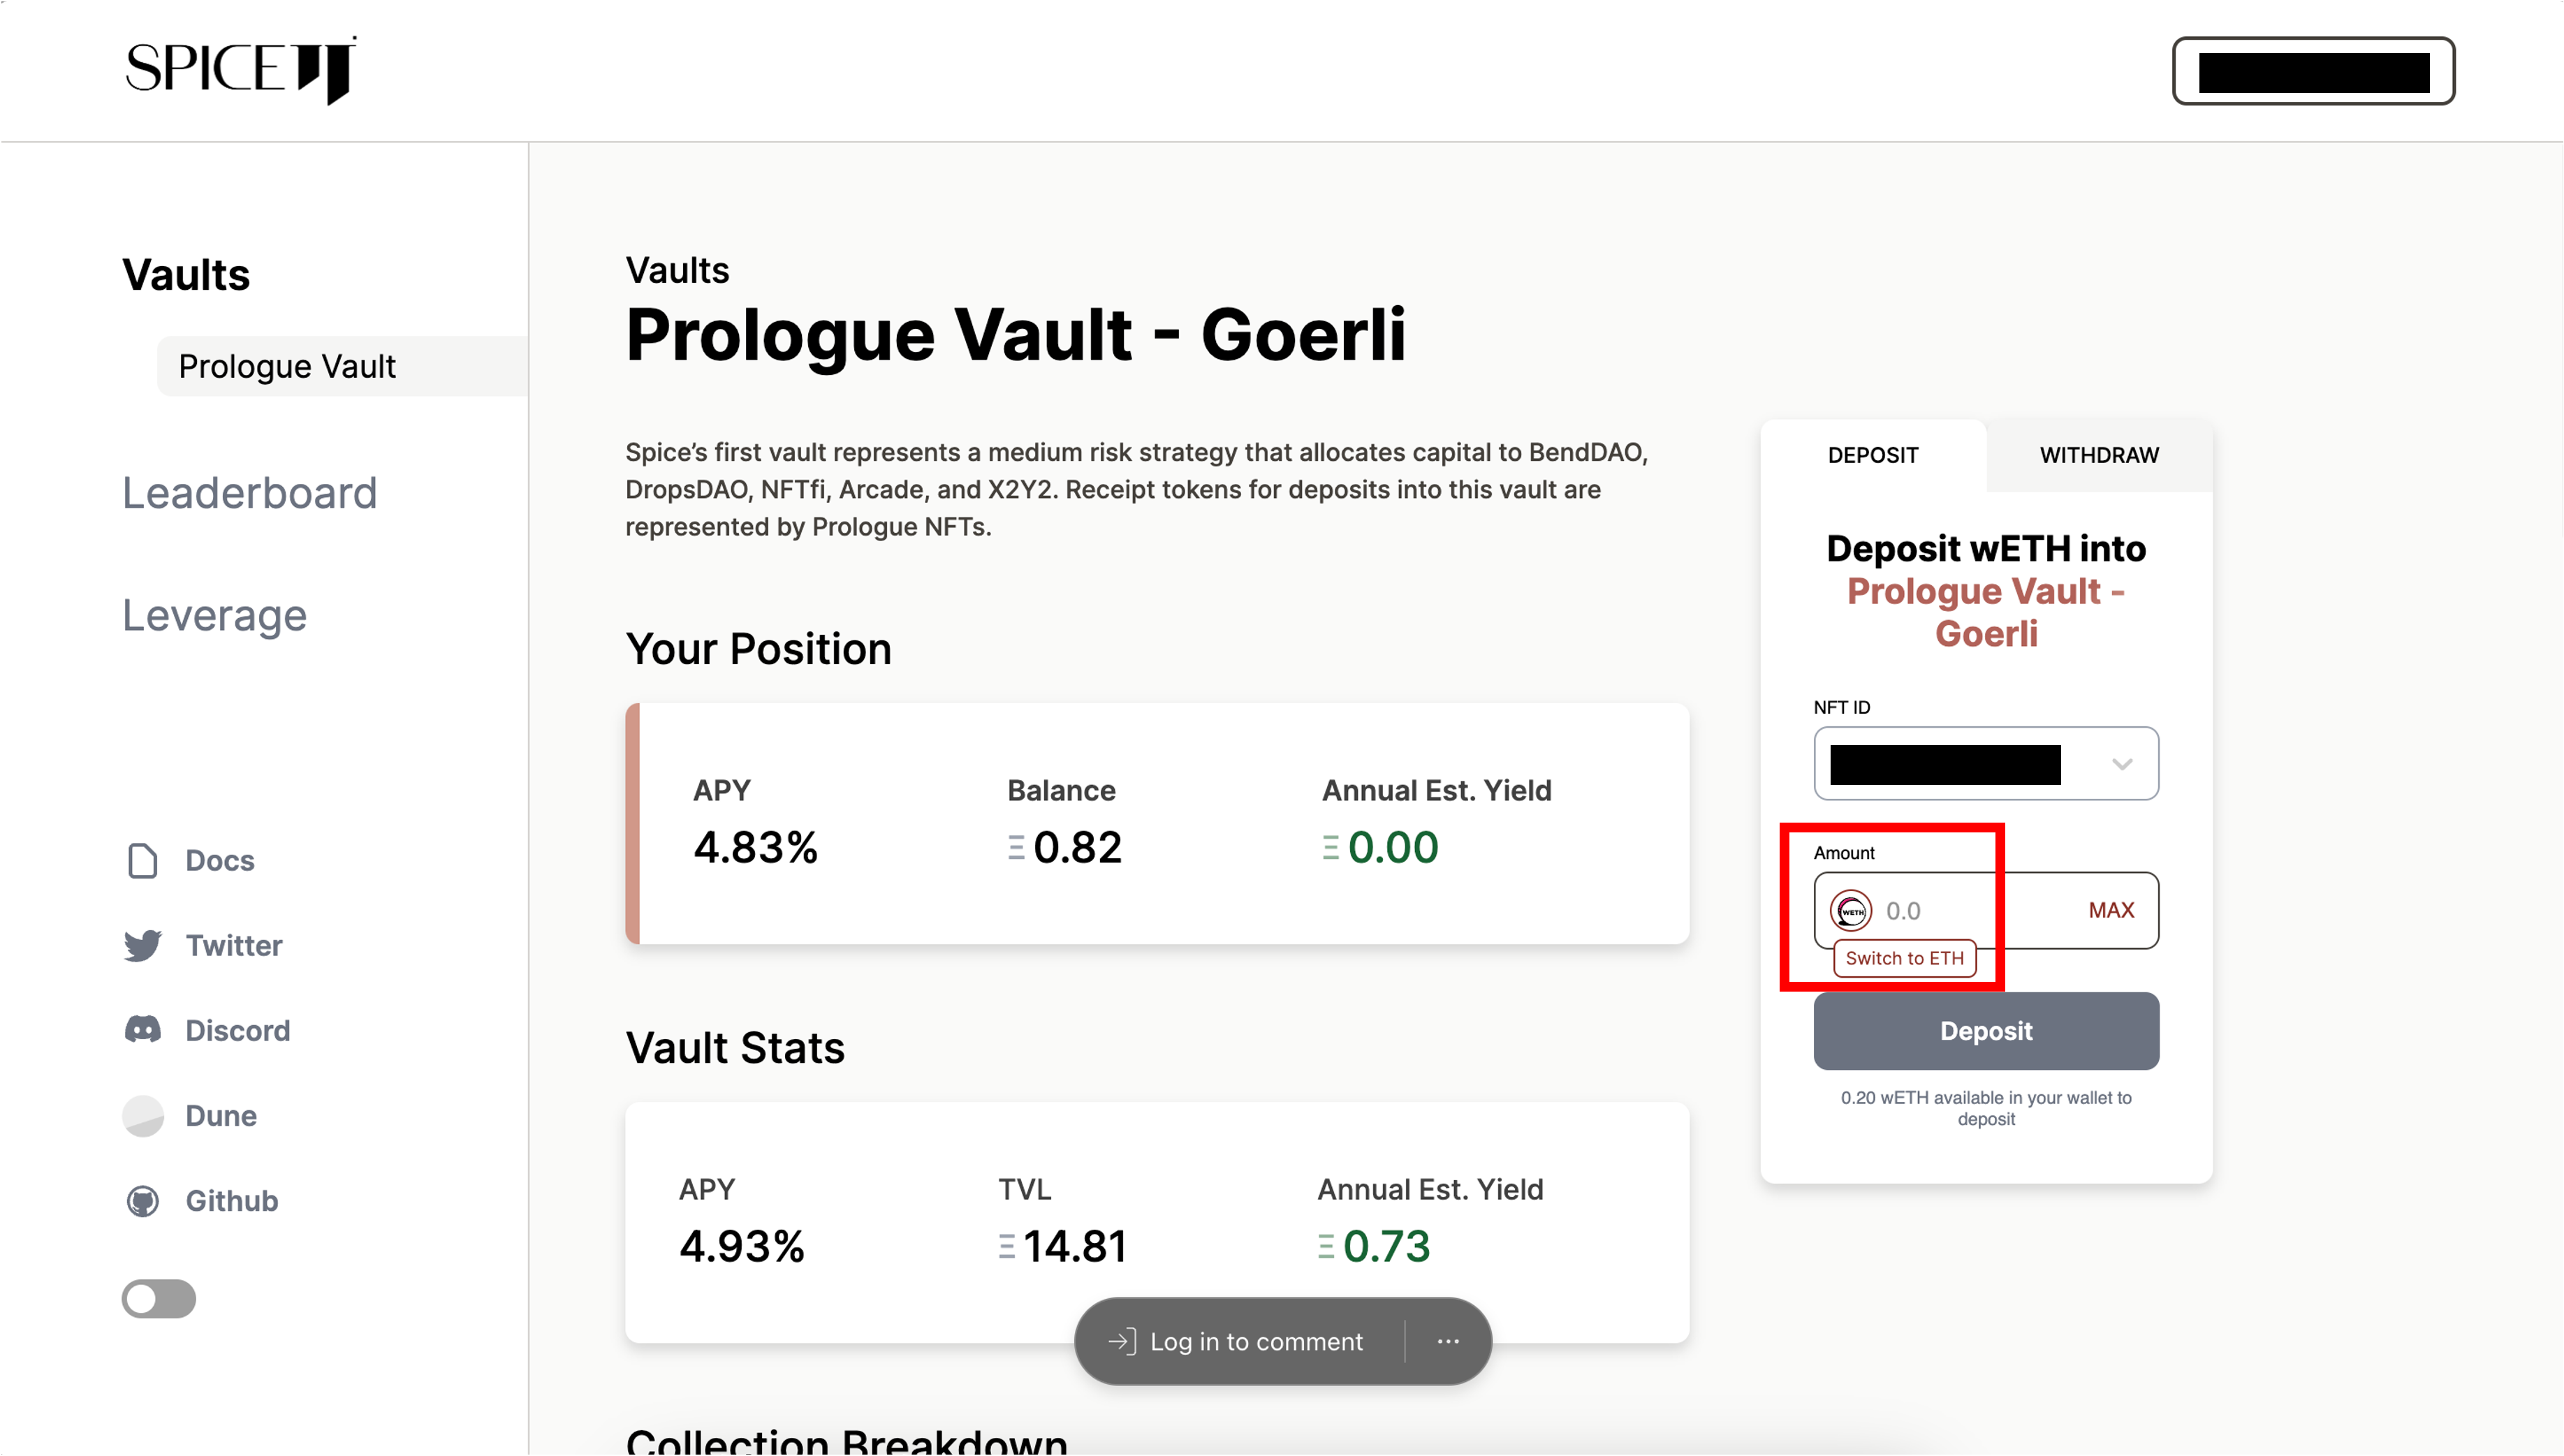Click the Github octocat icon
The width and height of the screenshot is (2564, 1456).
click(x=143, y=1201)
